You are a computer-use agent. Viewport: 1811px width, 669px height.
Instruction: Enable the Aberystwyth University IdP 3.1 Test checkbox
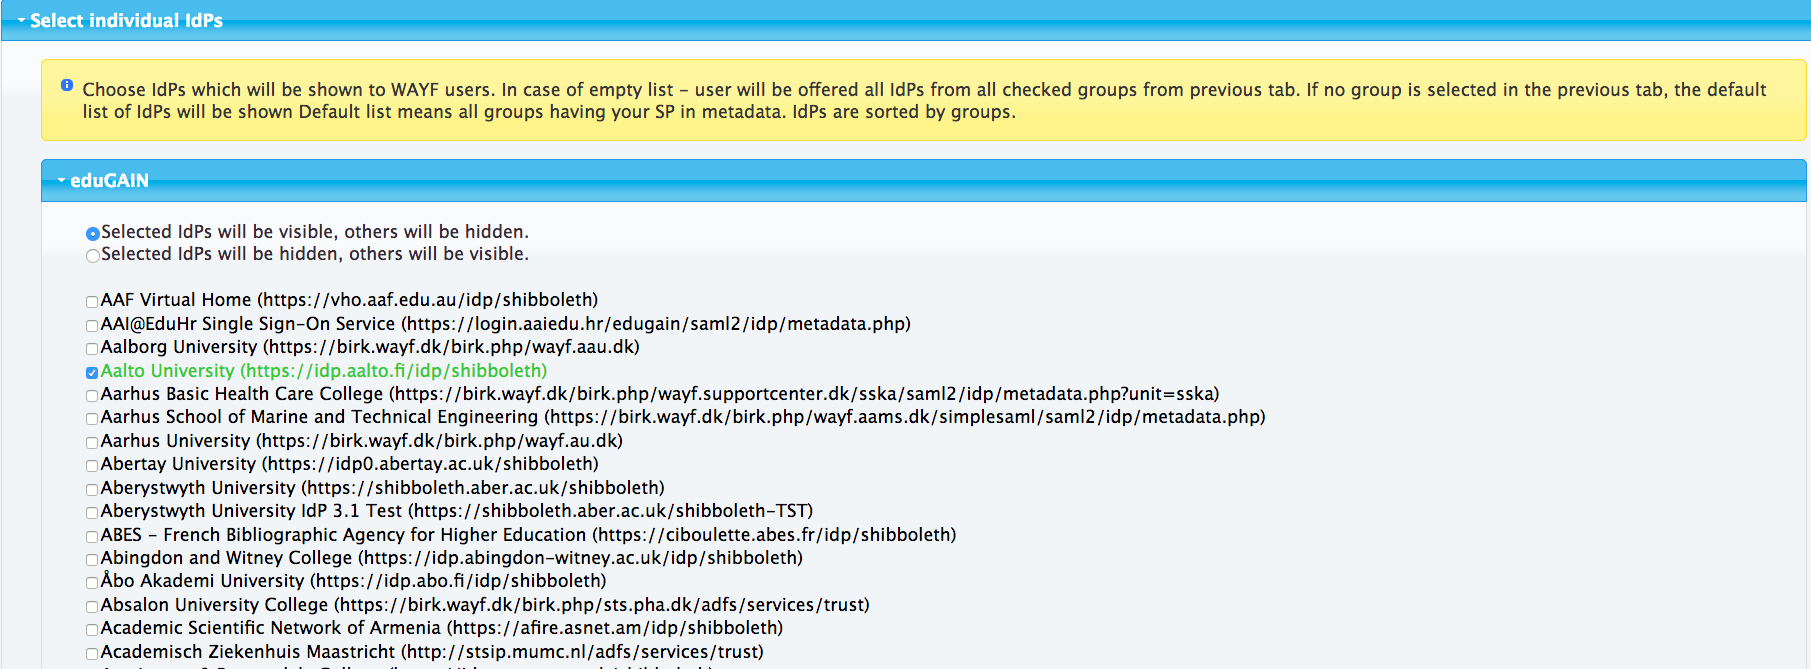coord(92,513)
